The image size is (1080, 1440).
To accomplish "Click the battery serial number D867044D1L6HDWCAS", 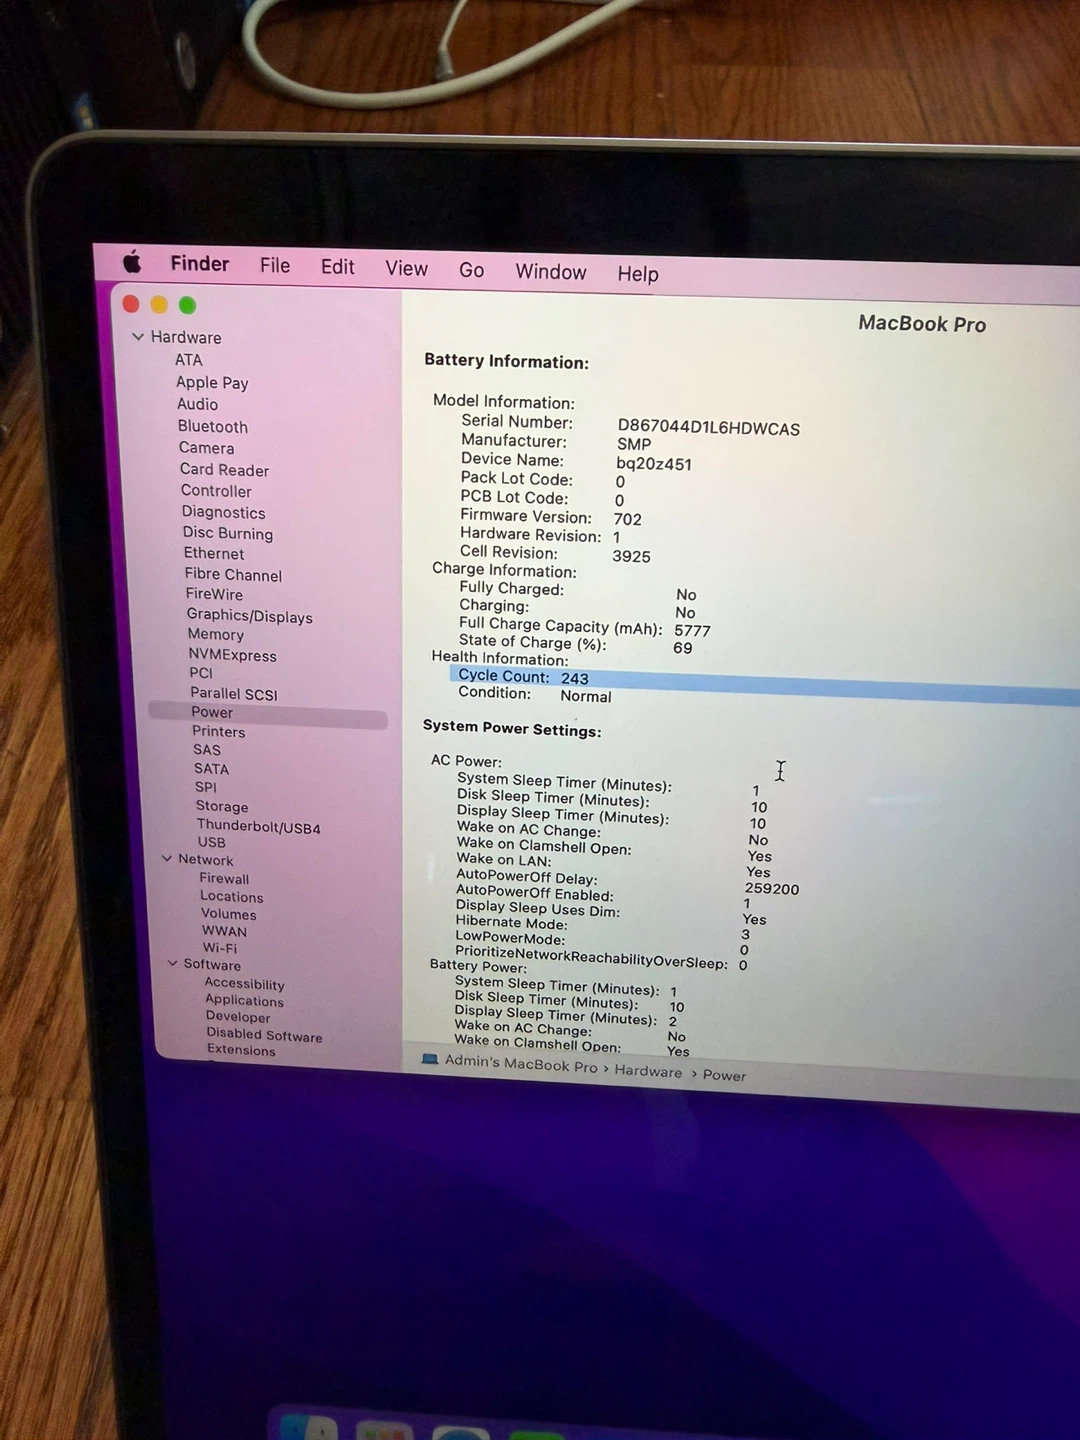I will coord(709,428).
